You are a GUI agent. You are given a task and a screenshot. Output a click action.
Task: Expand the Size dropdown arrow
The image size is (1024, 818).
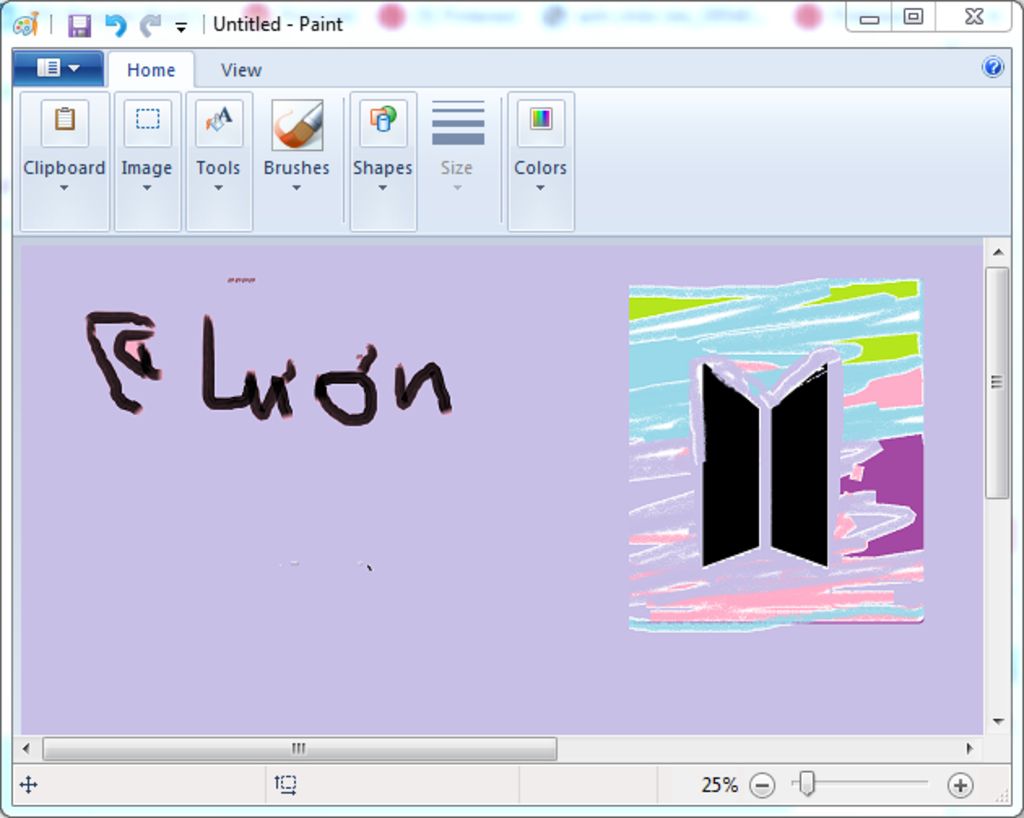point(457,188)
